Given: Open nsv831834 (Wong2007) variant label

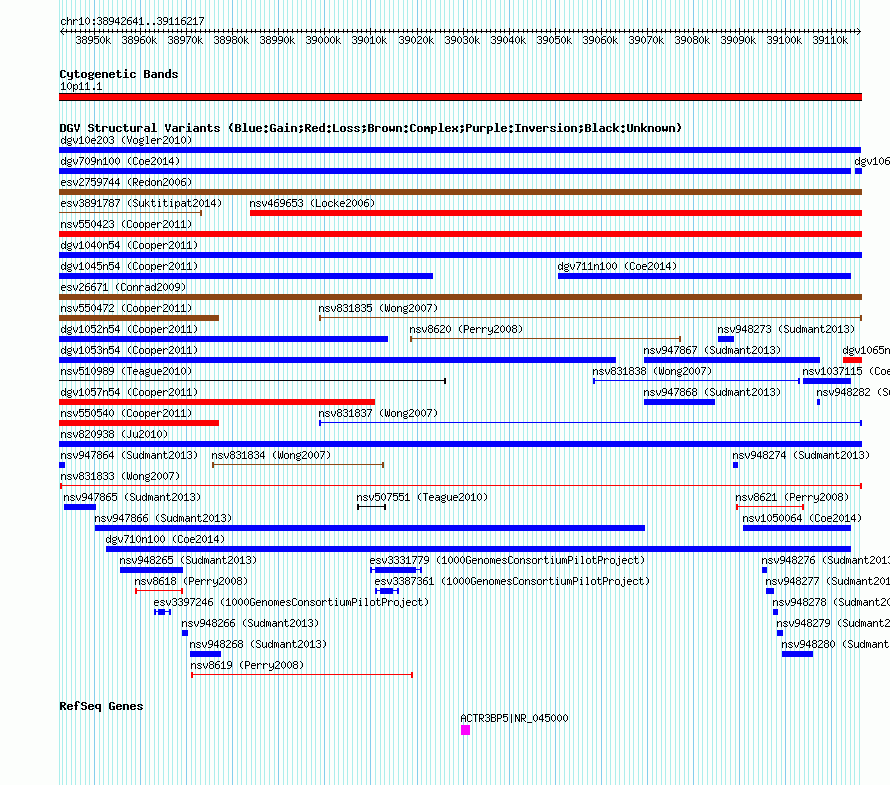Looking at the screenshot, I should click(x=271, y=455).
